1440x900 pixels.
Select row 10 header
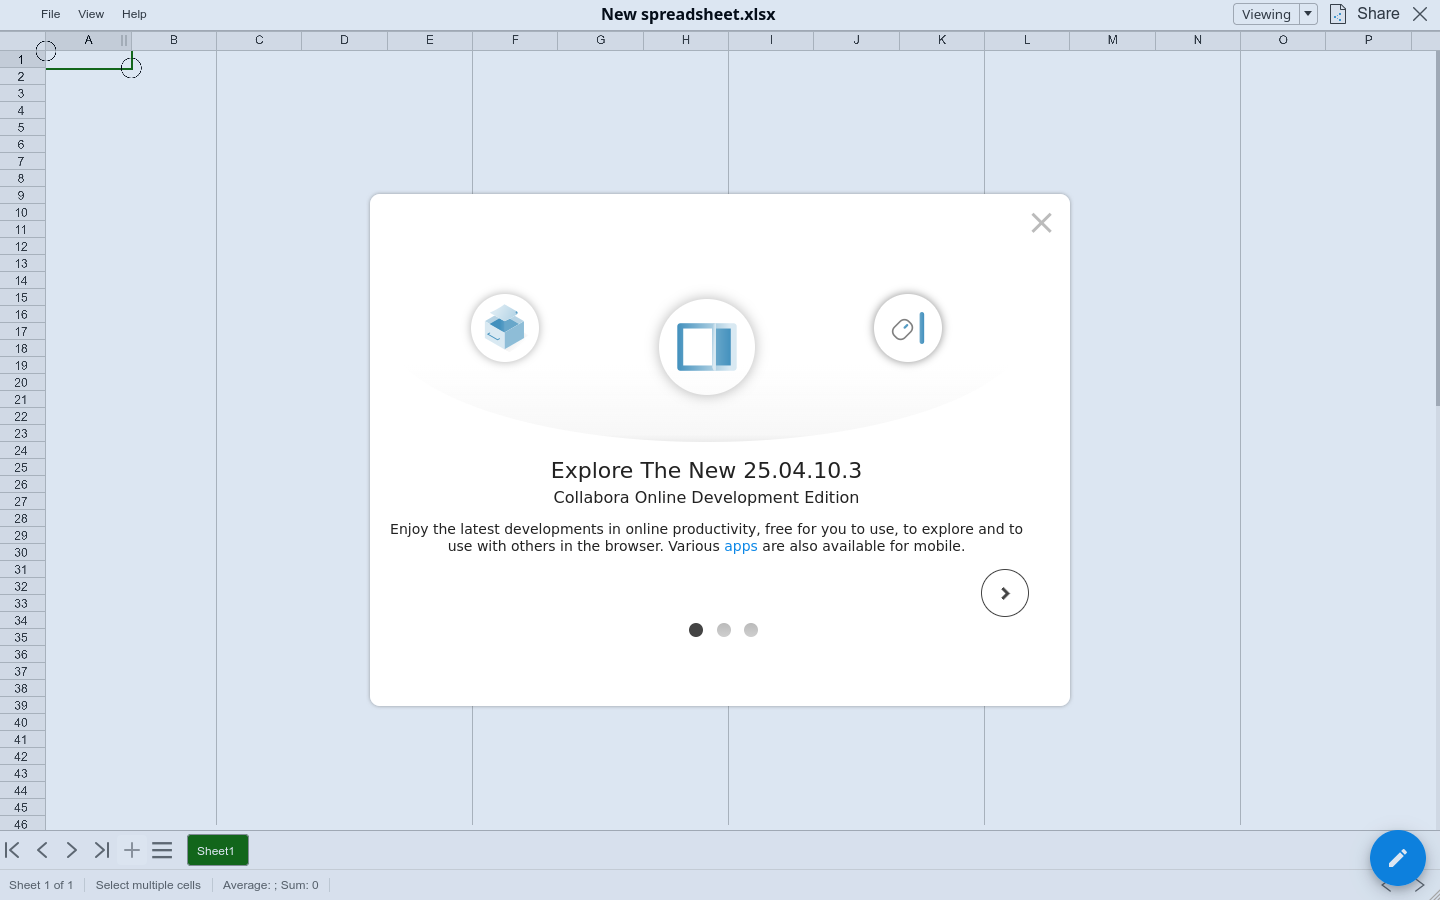click(21, 213)
